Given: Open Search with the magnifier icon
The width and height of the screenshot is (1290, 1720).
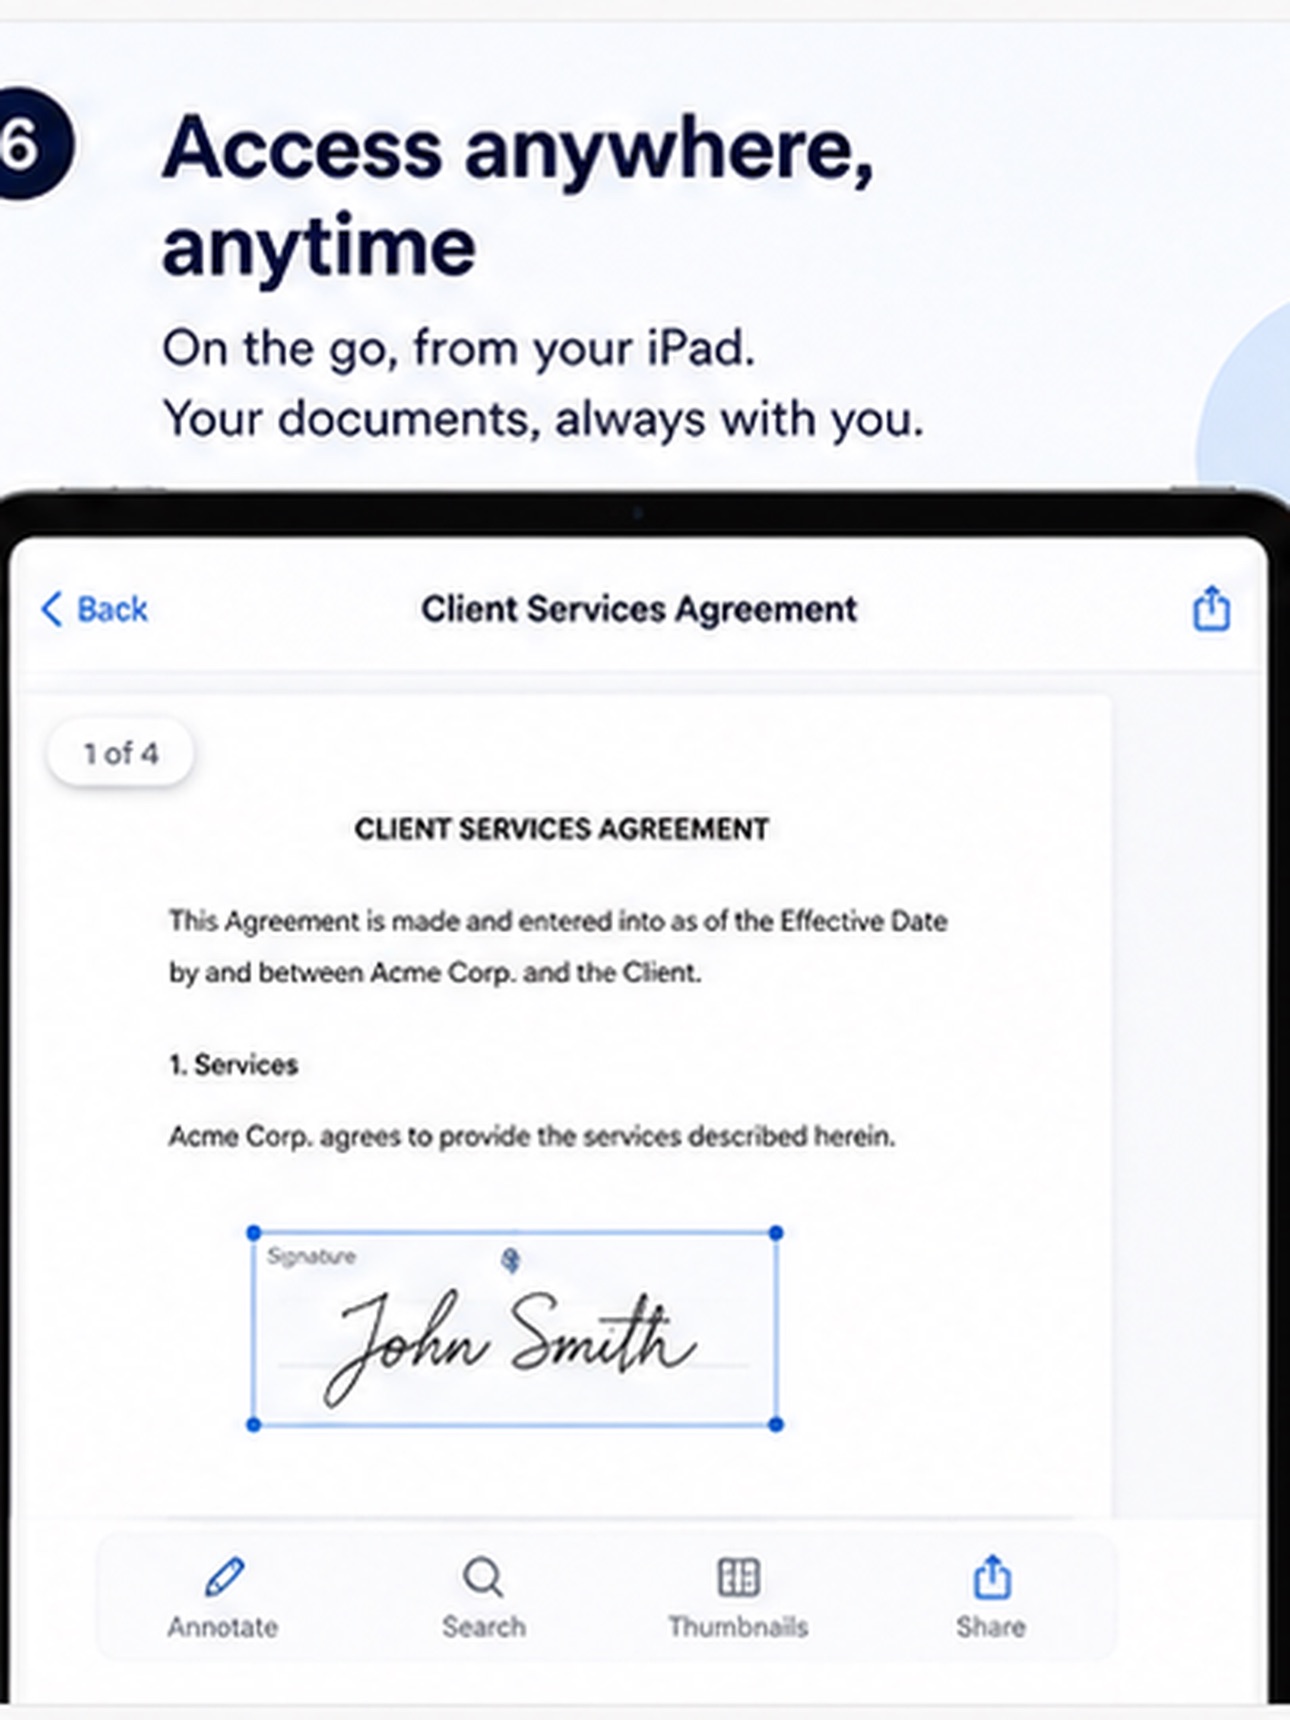Looking at the screenshot, I should click(484, 1597).
